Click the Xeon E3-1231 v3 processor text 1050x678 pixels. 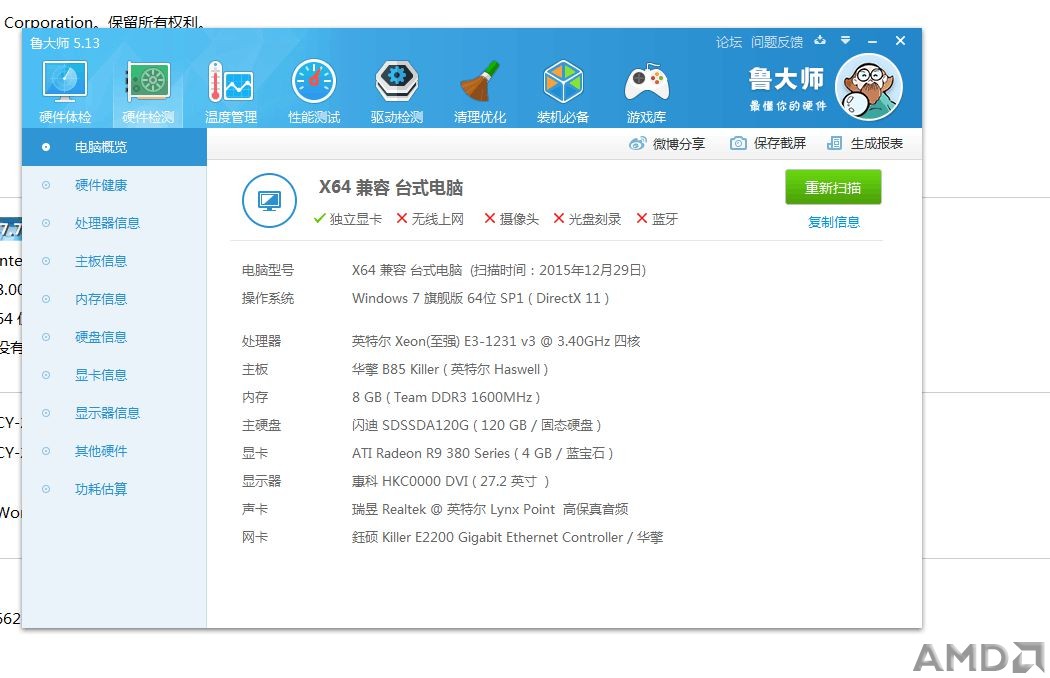496,341
